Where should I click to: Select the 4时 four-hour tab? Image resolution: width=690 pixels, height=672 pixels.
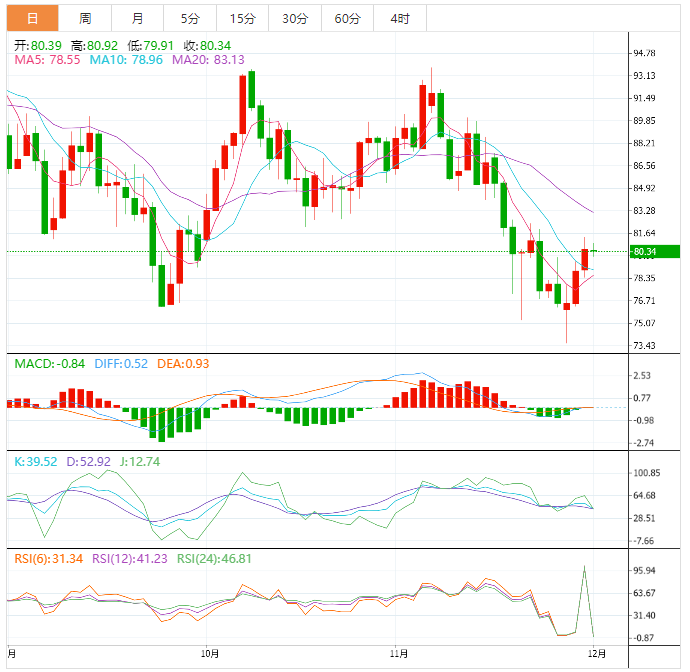click(399, 18)
